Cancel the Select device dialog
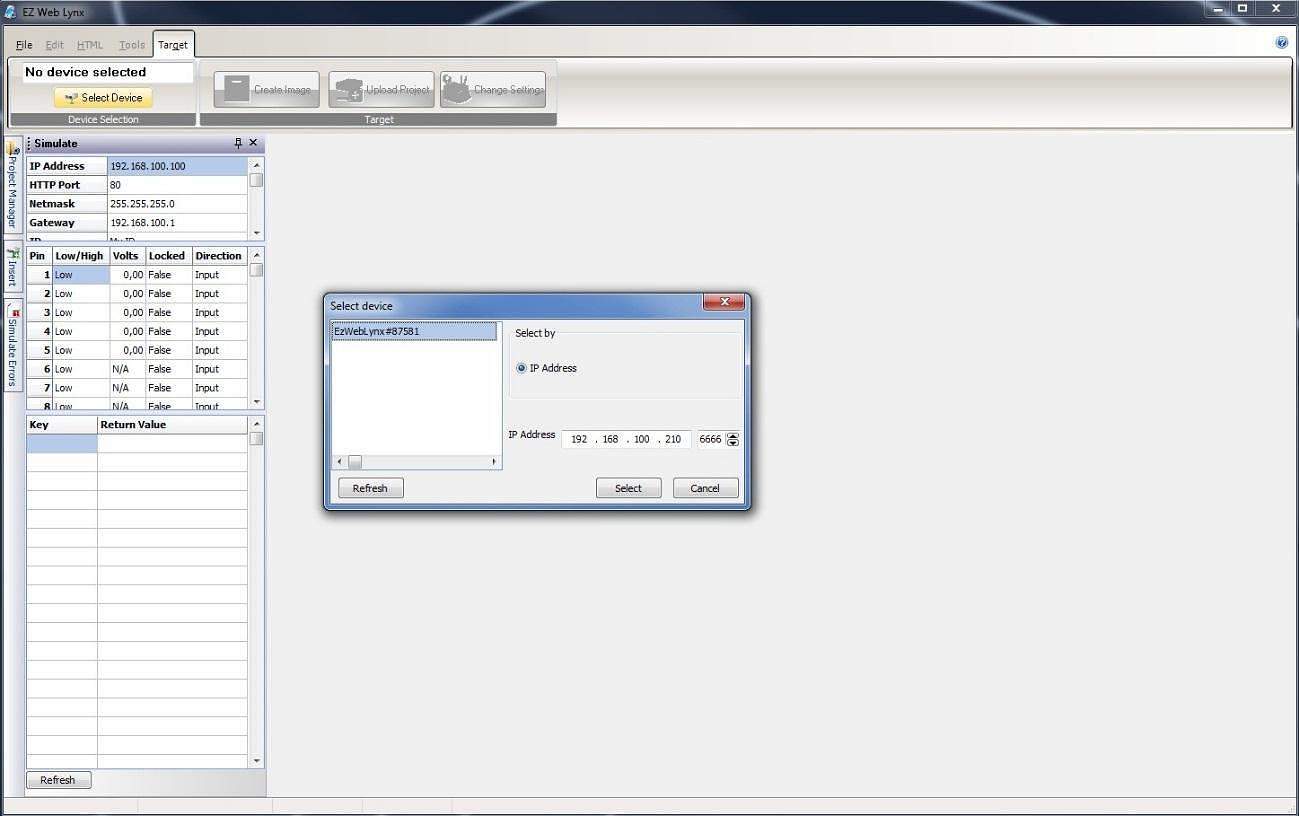Image resolution: width=1299 pixels, height=816 pixels. [705, 488]
